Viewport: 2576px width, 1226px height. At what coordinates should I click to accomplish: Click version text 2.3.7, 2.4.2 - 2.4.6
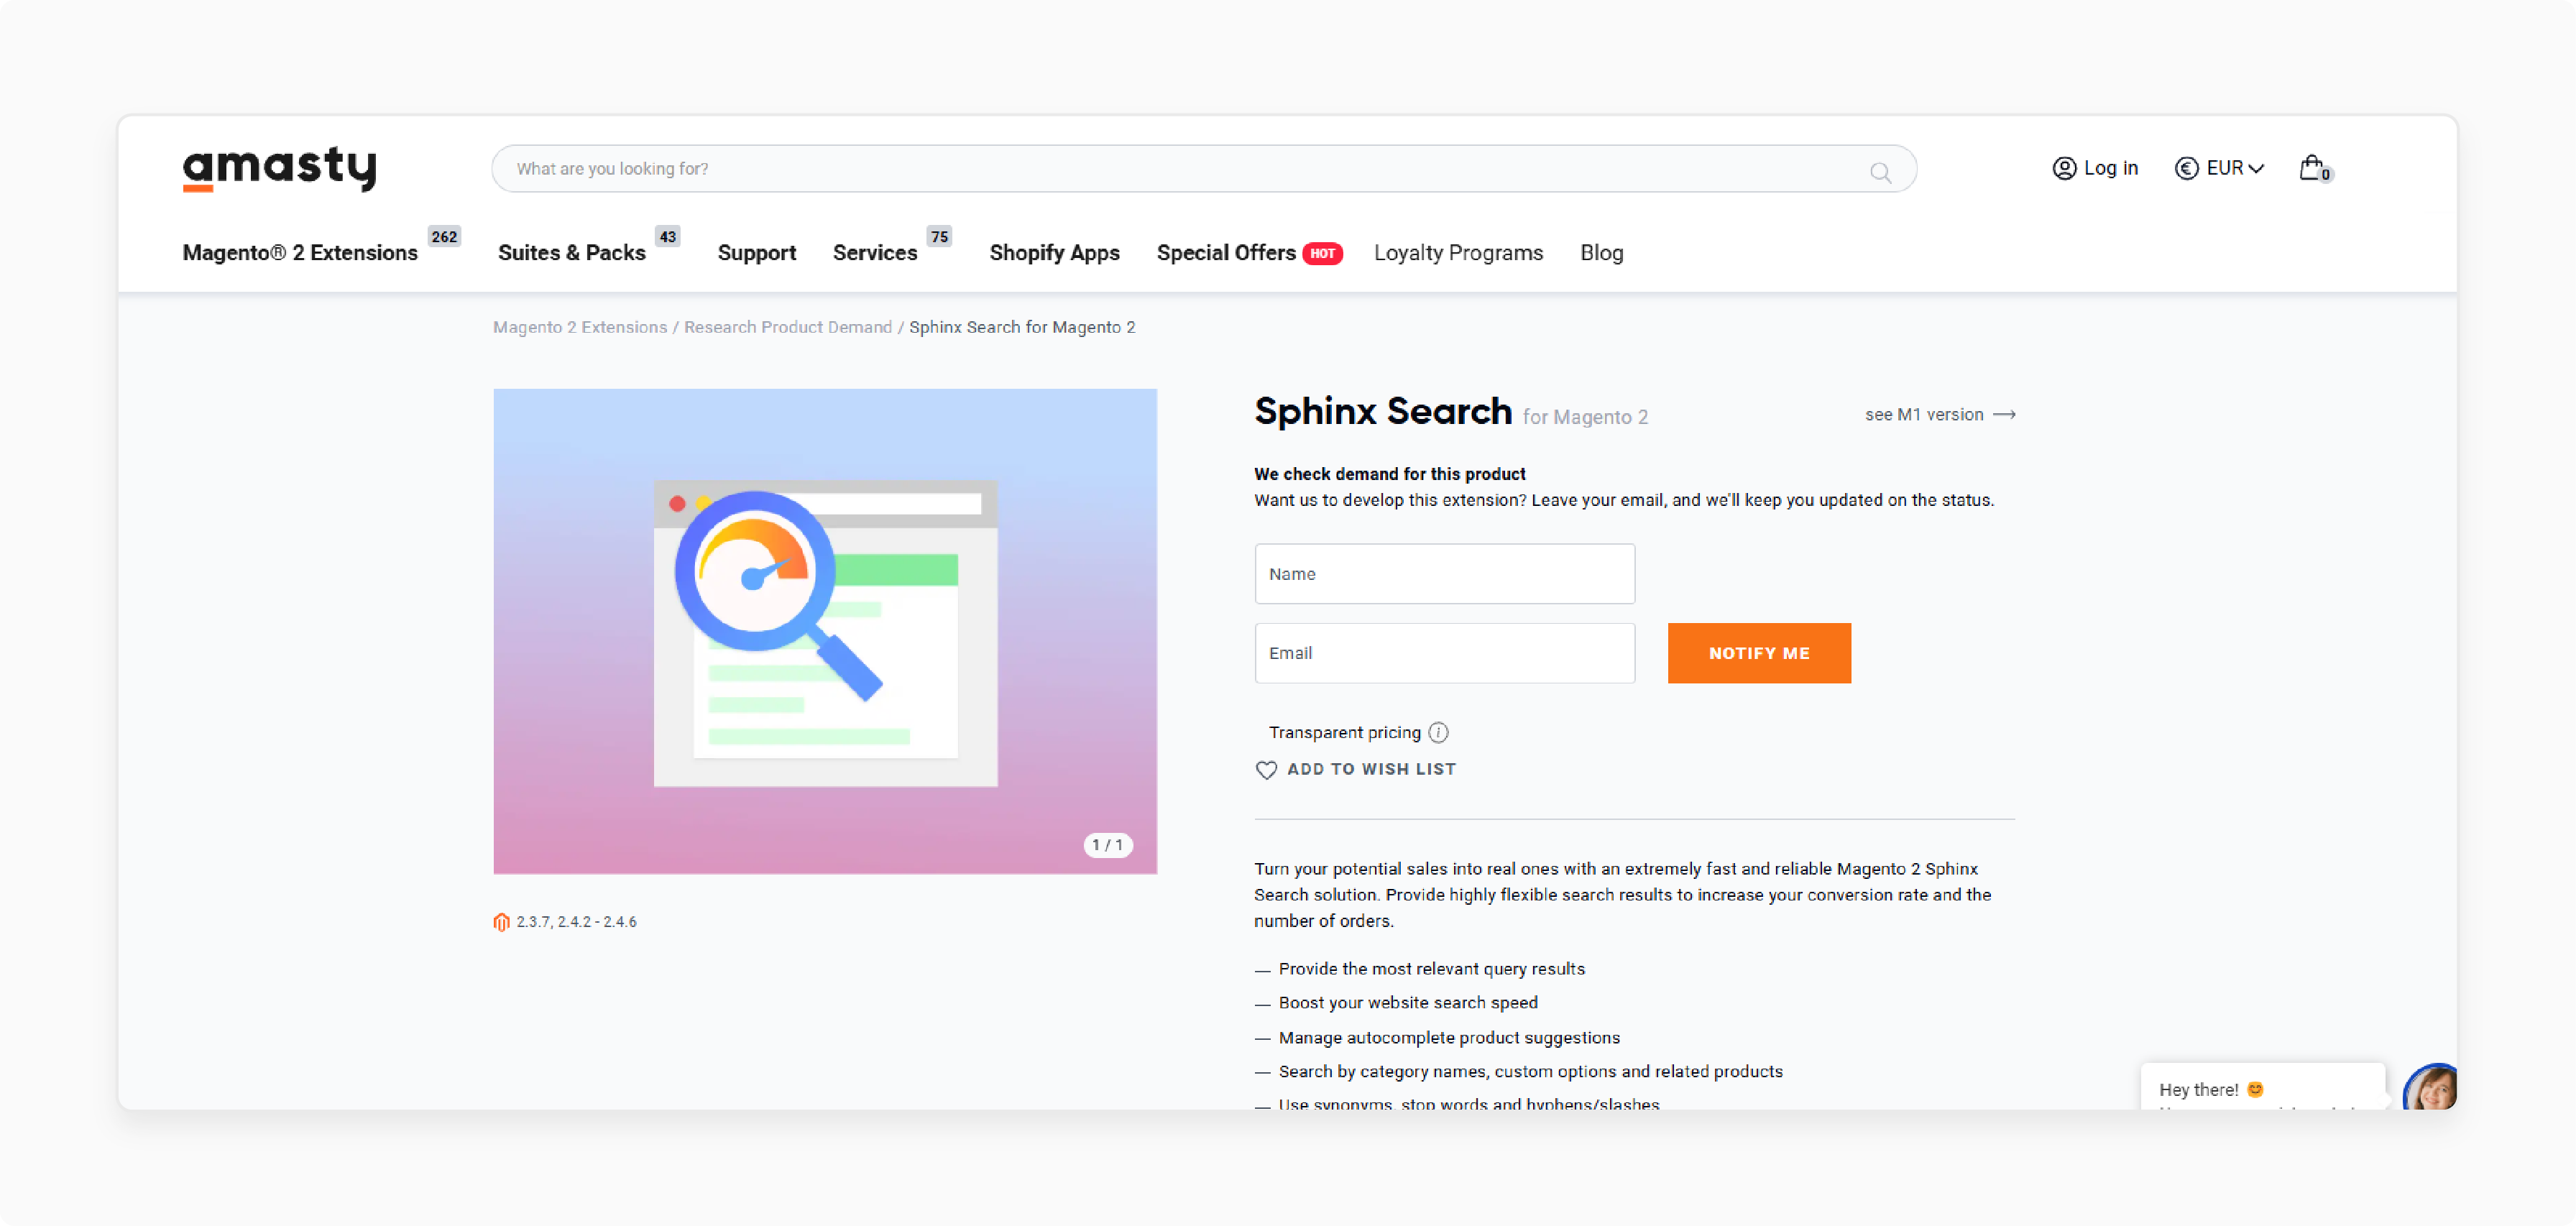click(x=576, y=921)
